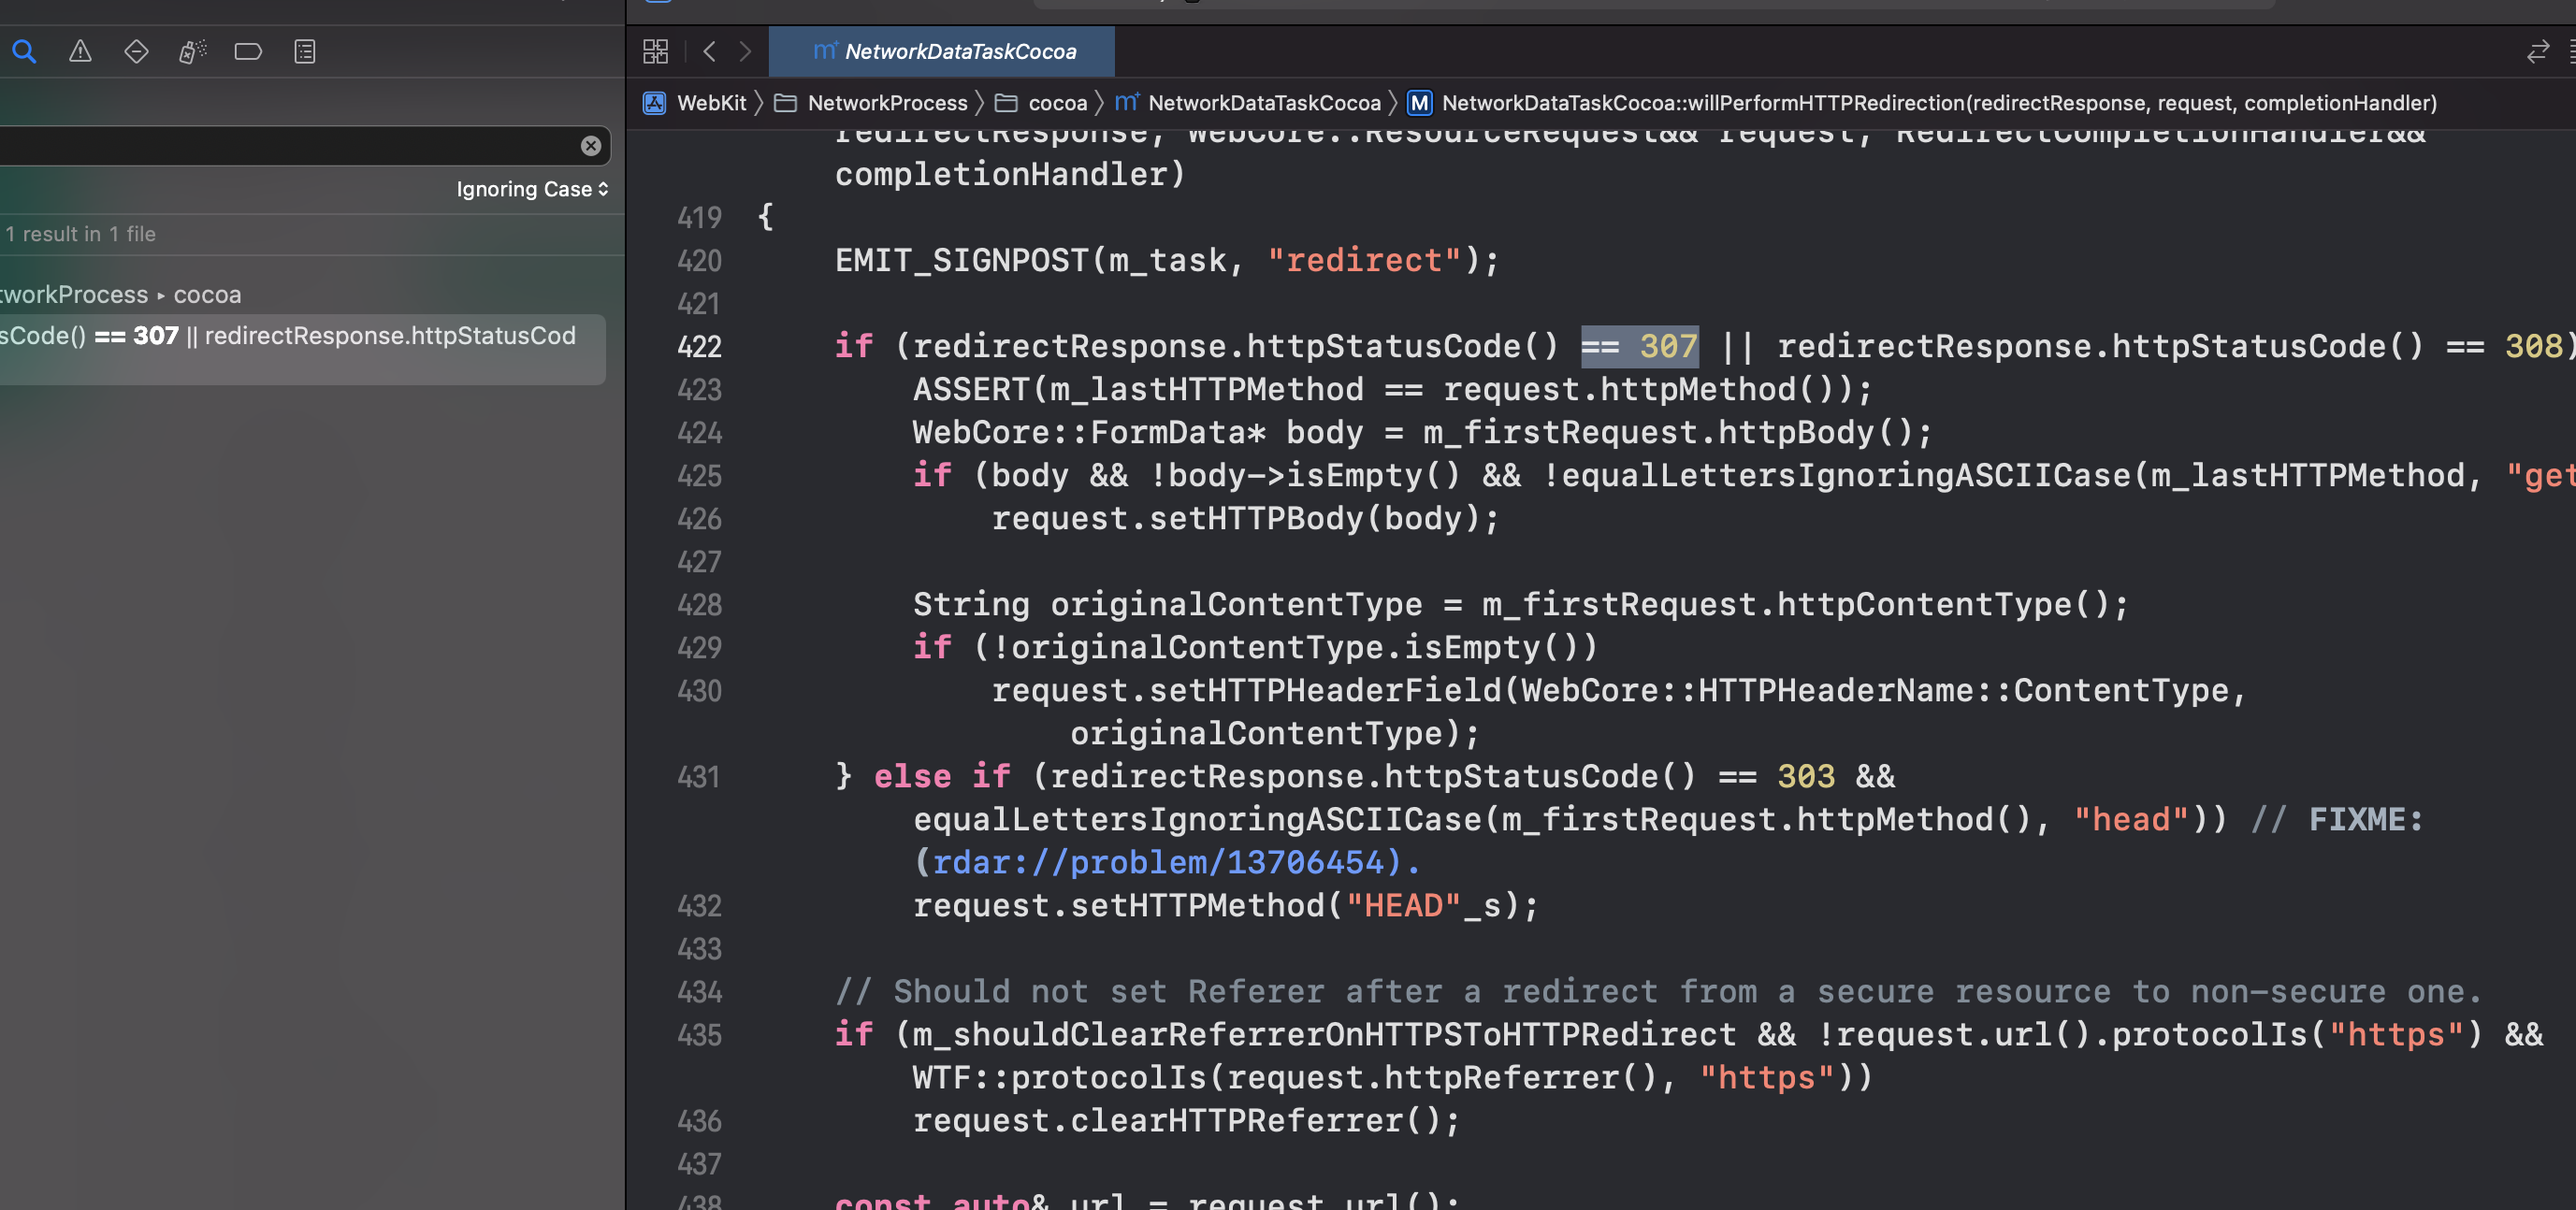This screenshot has height=1210, width=2576.
Task: Open the Issue navigator warning icon
Action: [x=80, y=51]
